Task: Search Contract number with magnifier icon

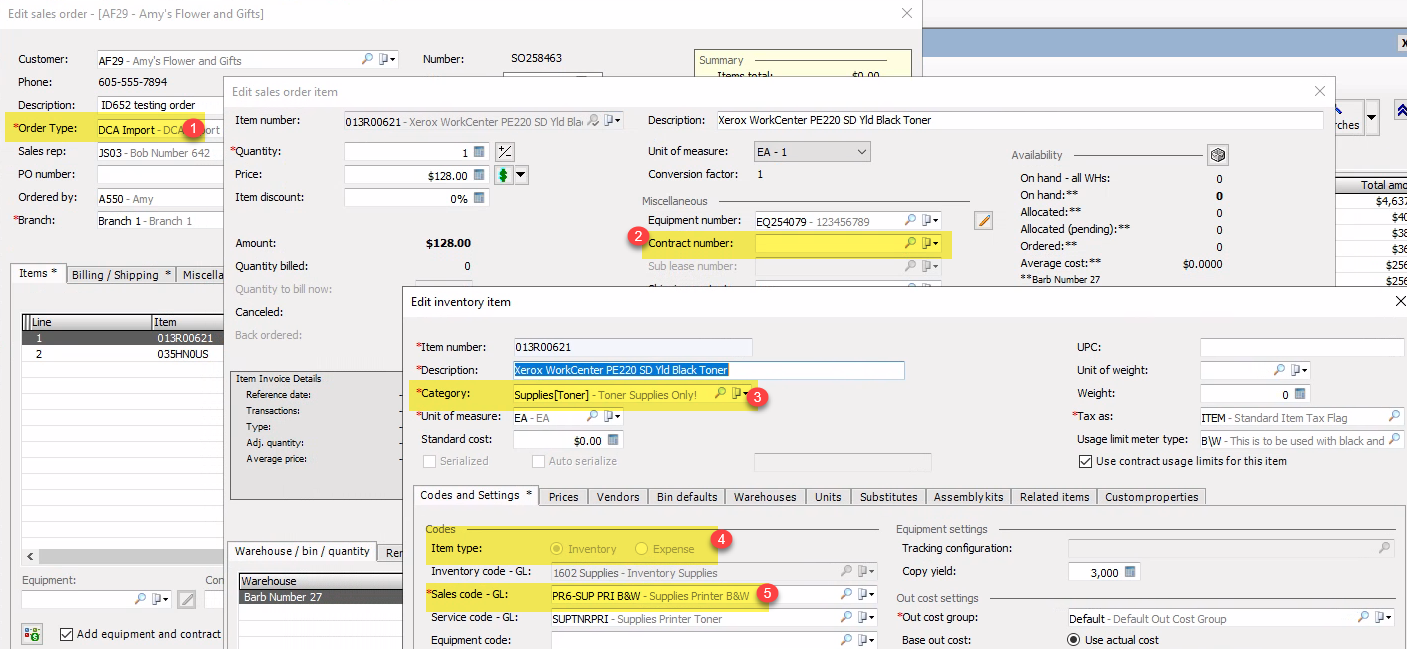Action: tap(910, 243)
